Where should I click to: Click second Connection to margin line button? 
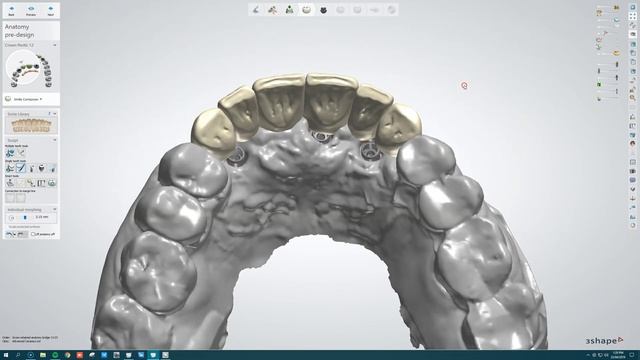21,198
